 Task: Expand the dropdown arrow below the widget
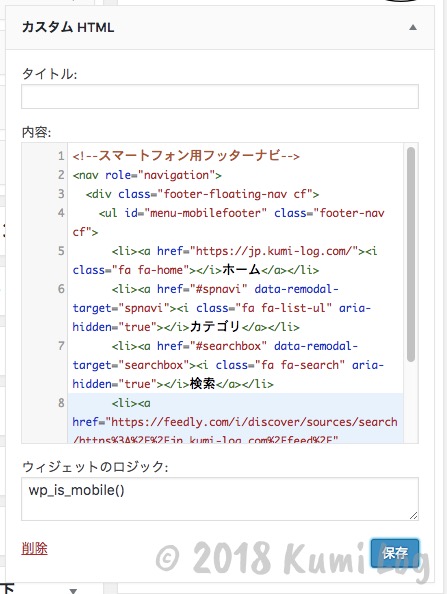73,591
